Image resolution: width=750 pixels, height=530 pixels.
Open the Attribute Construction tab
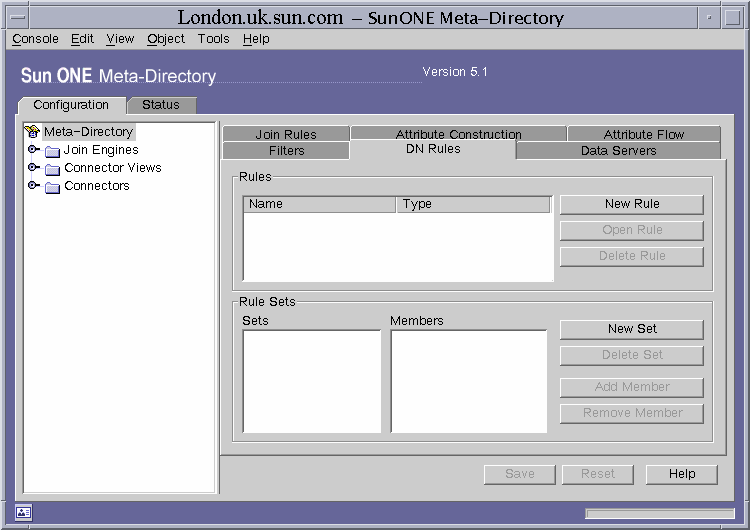(458, 134)
